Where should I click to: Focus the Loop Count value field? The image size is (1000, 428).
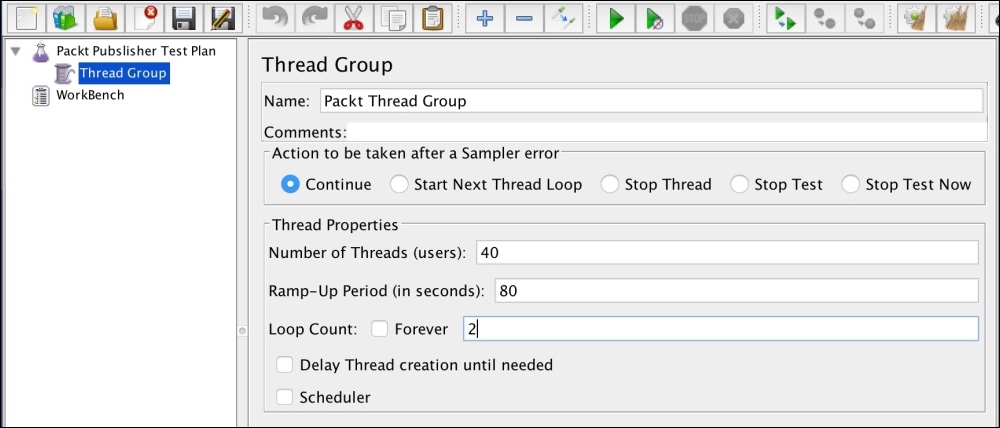[721, 329]
